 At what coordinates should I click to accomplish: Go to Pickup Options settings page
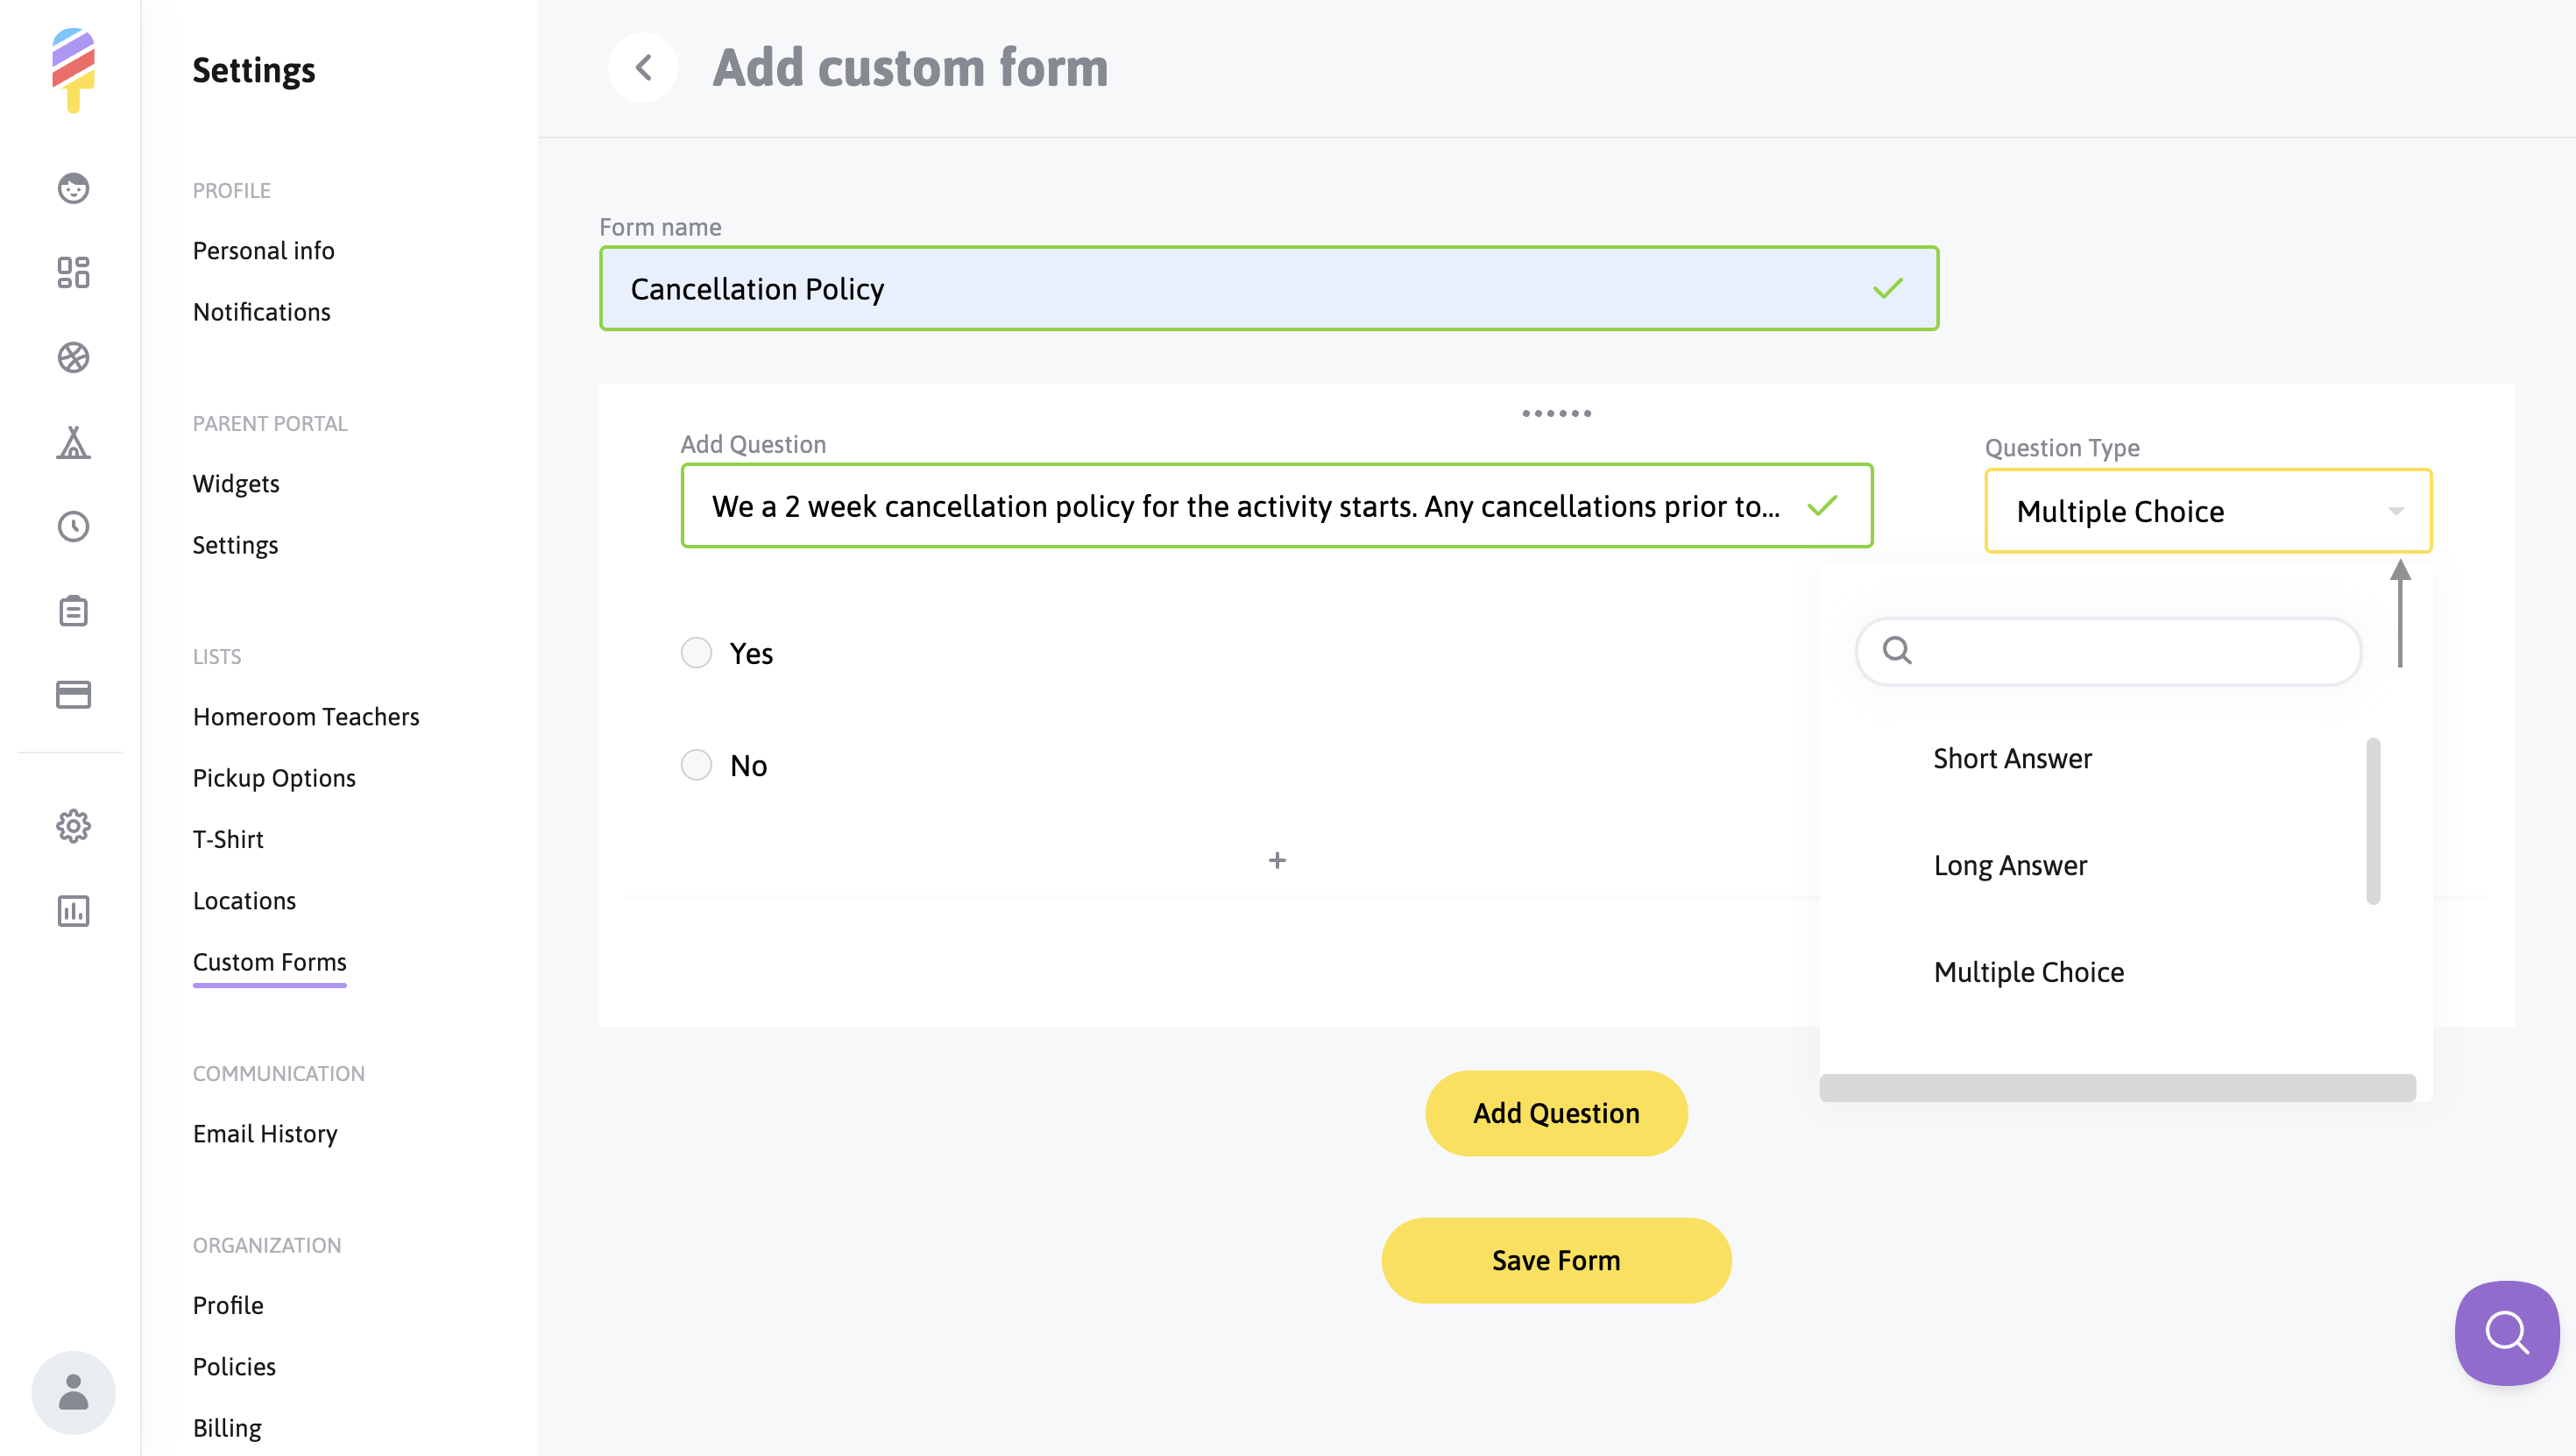coord(274,778)
